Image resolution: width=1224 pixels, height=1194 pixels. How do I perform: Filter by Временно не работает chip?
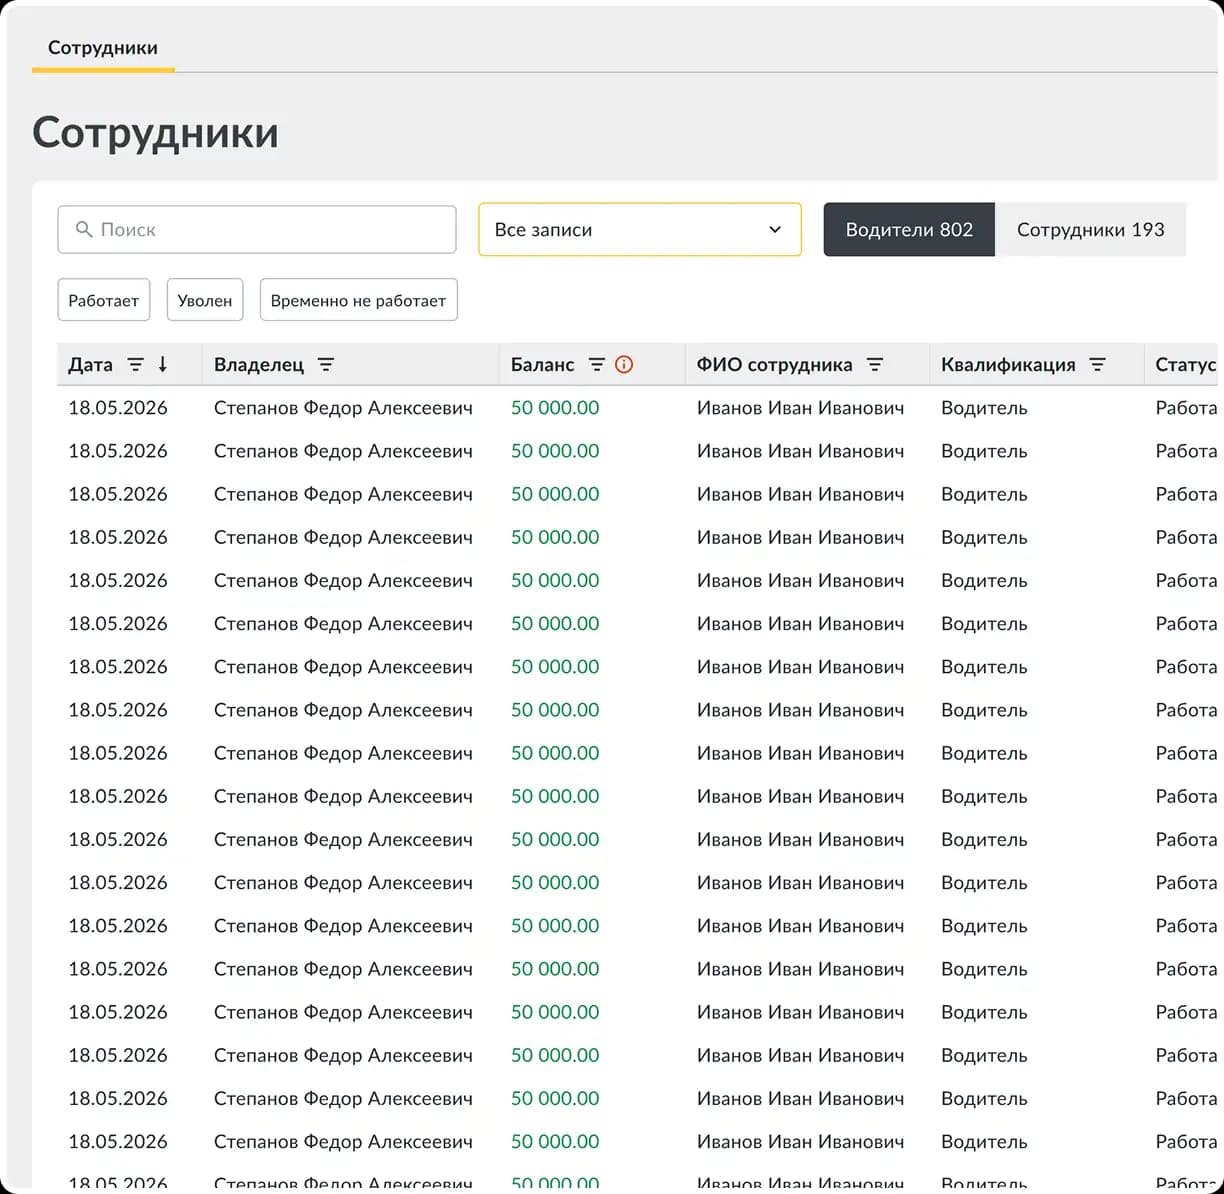tap(359, 300)
